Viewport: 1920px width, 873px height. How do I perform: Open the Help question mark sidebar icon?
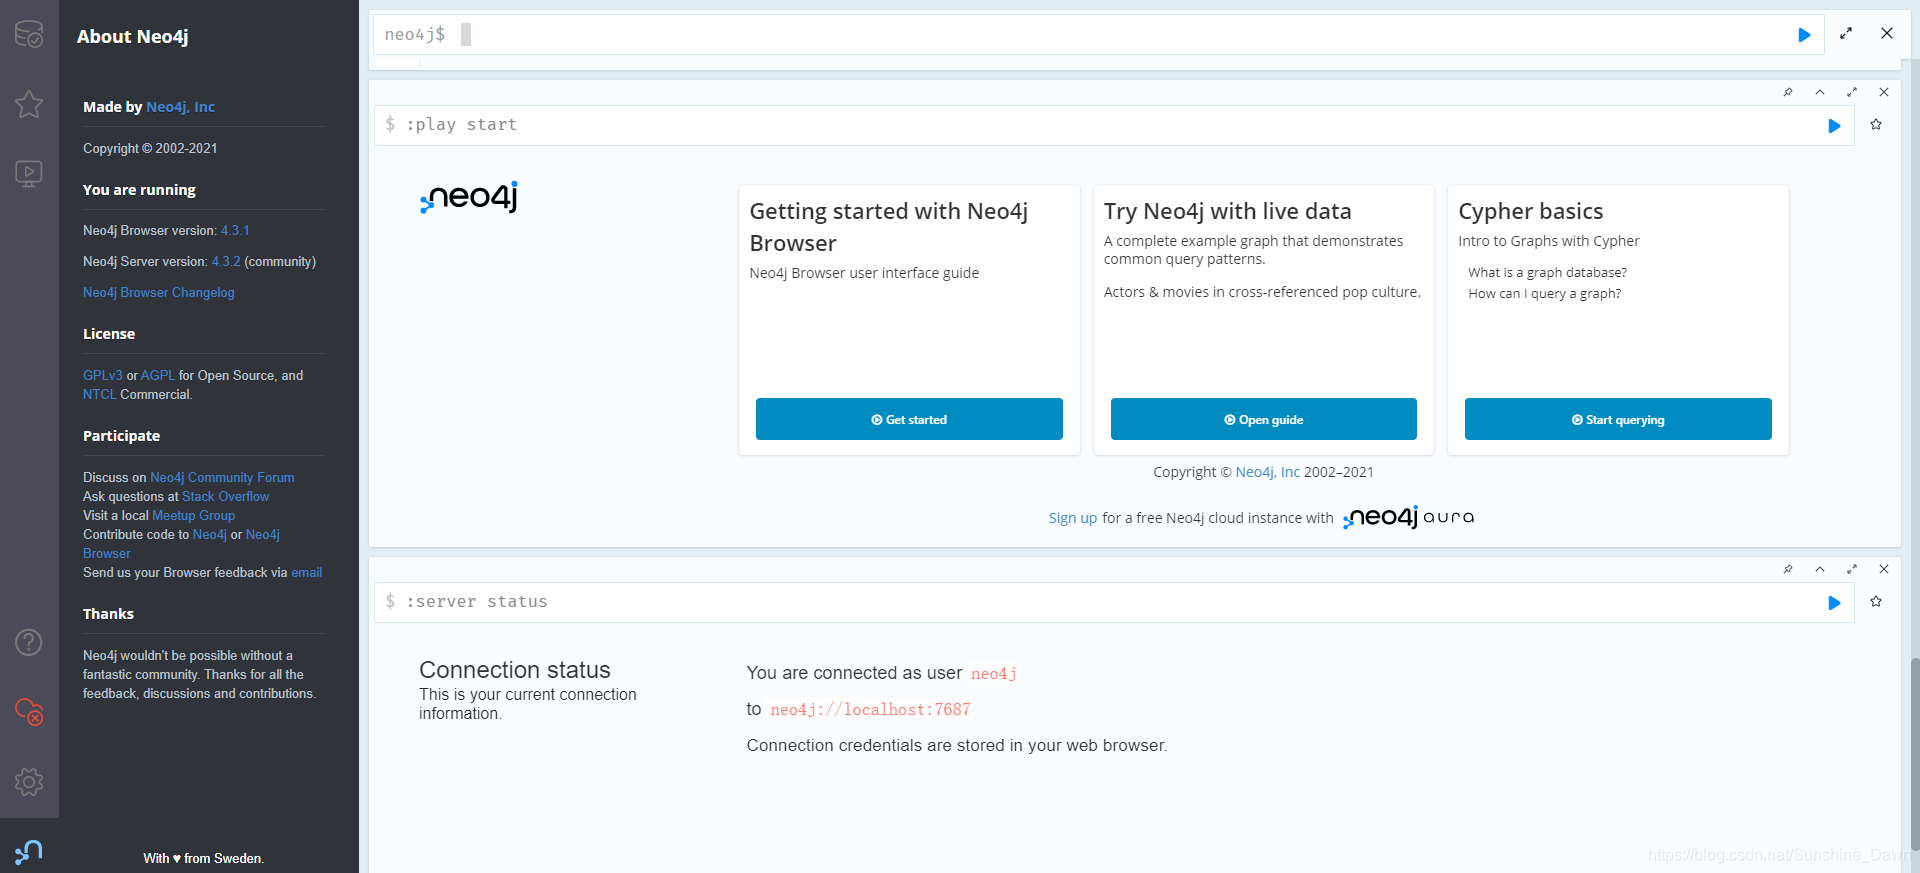(x=29, y=642)
